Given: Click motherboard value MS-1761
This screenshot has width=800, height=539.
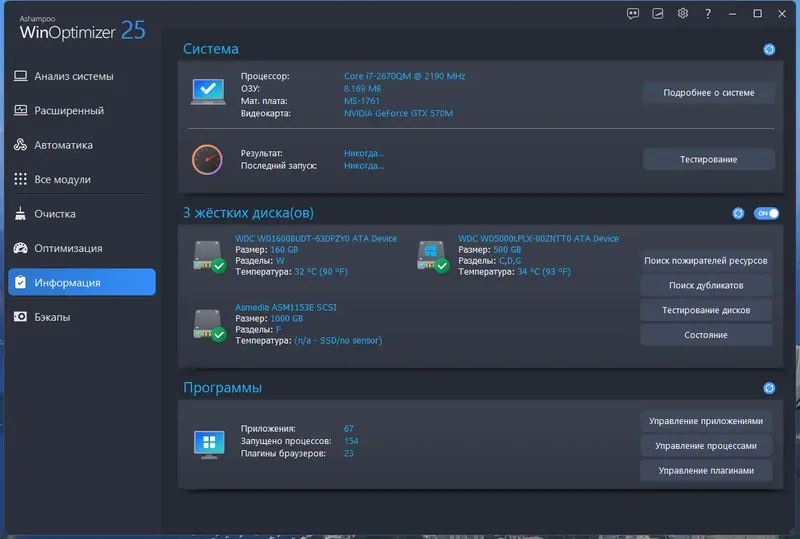Looking at the screenshot, I should tap(362, 101).
